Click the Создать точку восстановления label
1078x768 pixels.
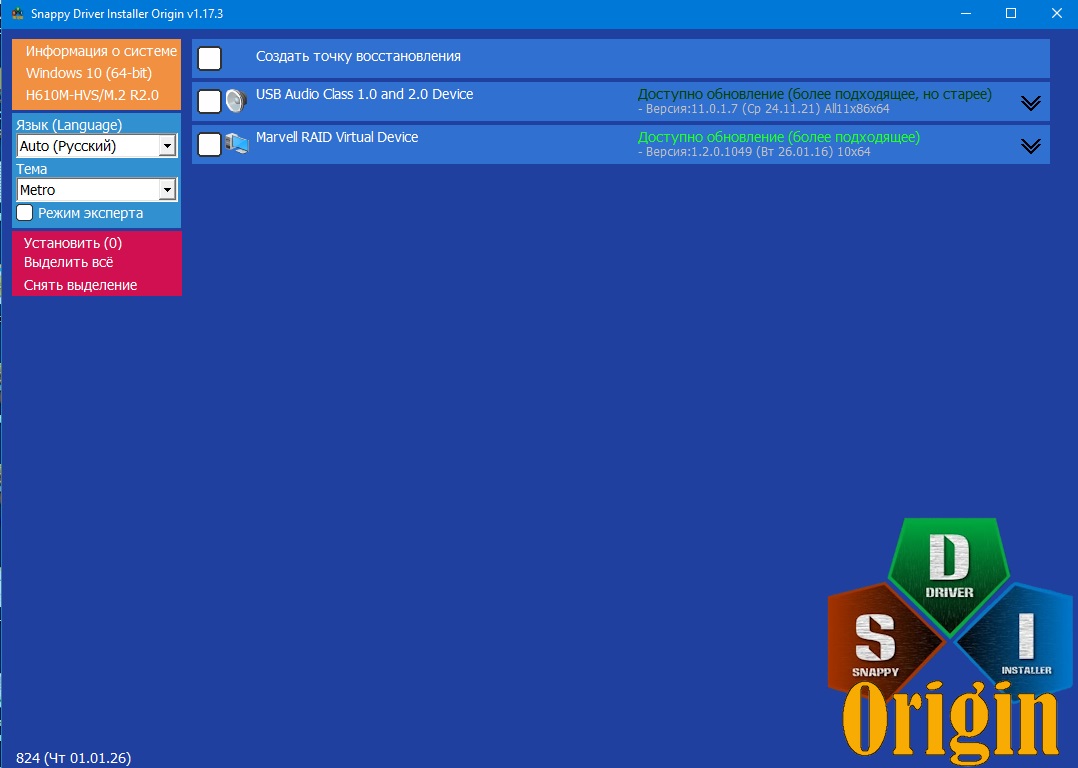click(x=358, y=56)
